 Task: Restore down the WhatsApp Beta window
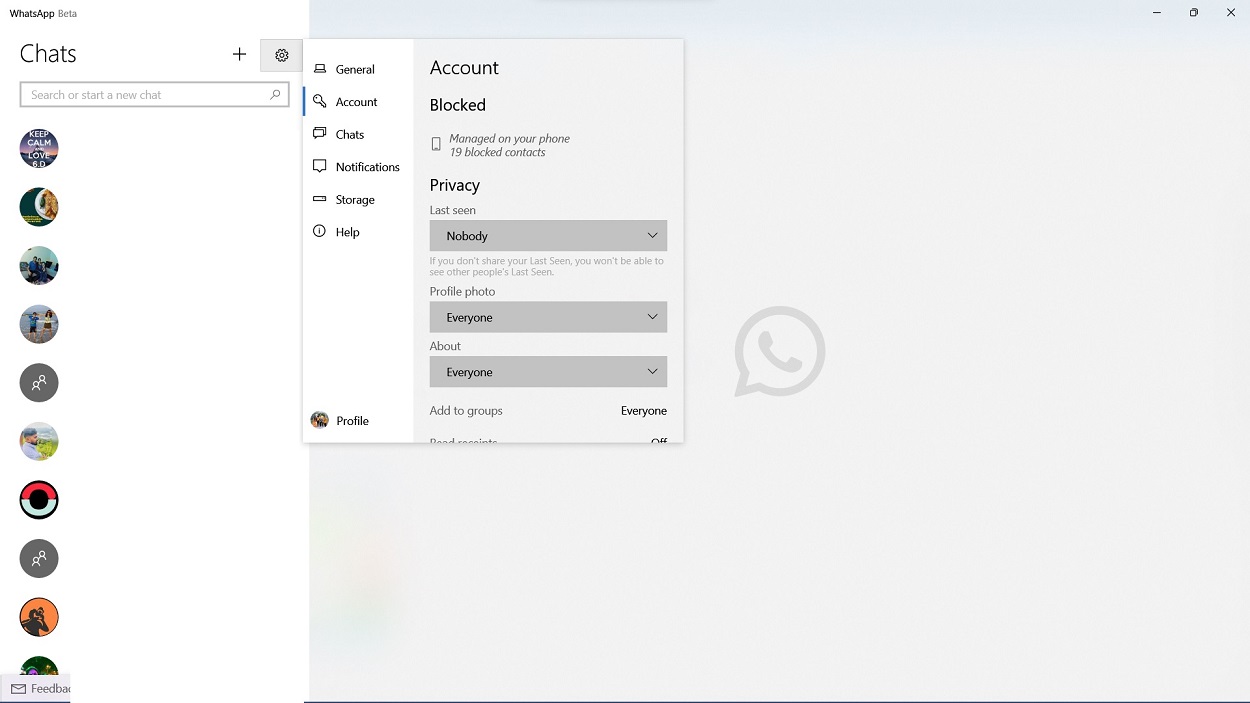[x=1194, y=13]
